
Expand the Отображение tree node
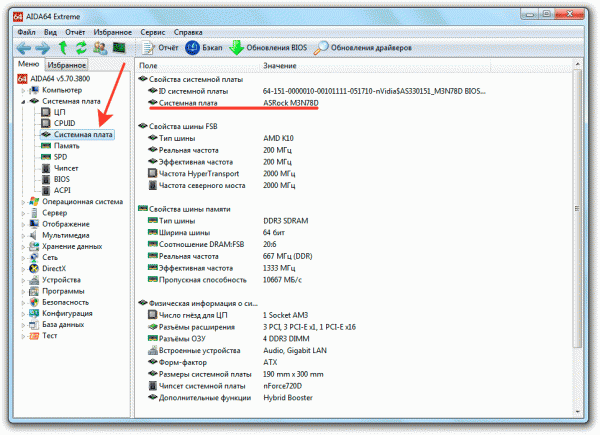click(x=23, y=224)
